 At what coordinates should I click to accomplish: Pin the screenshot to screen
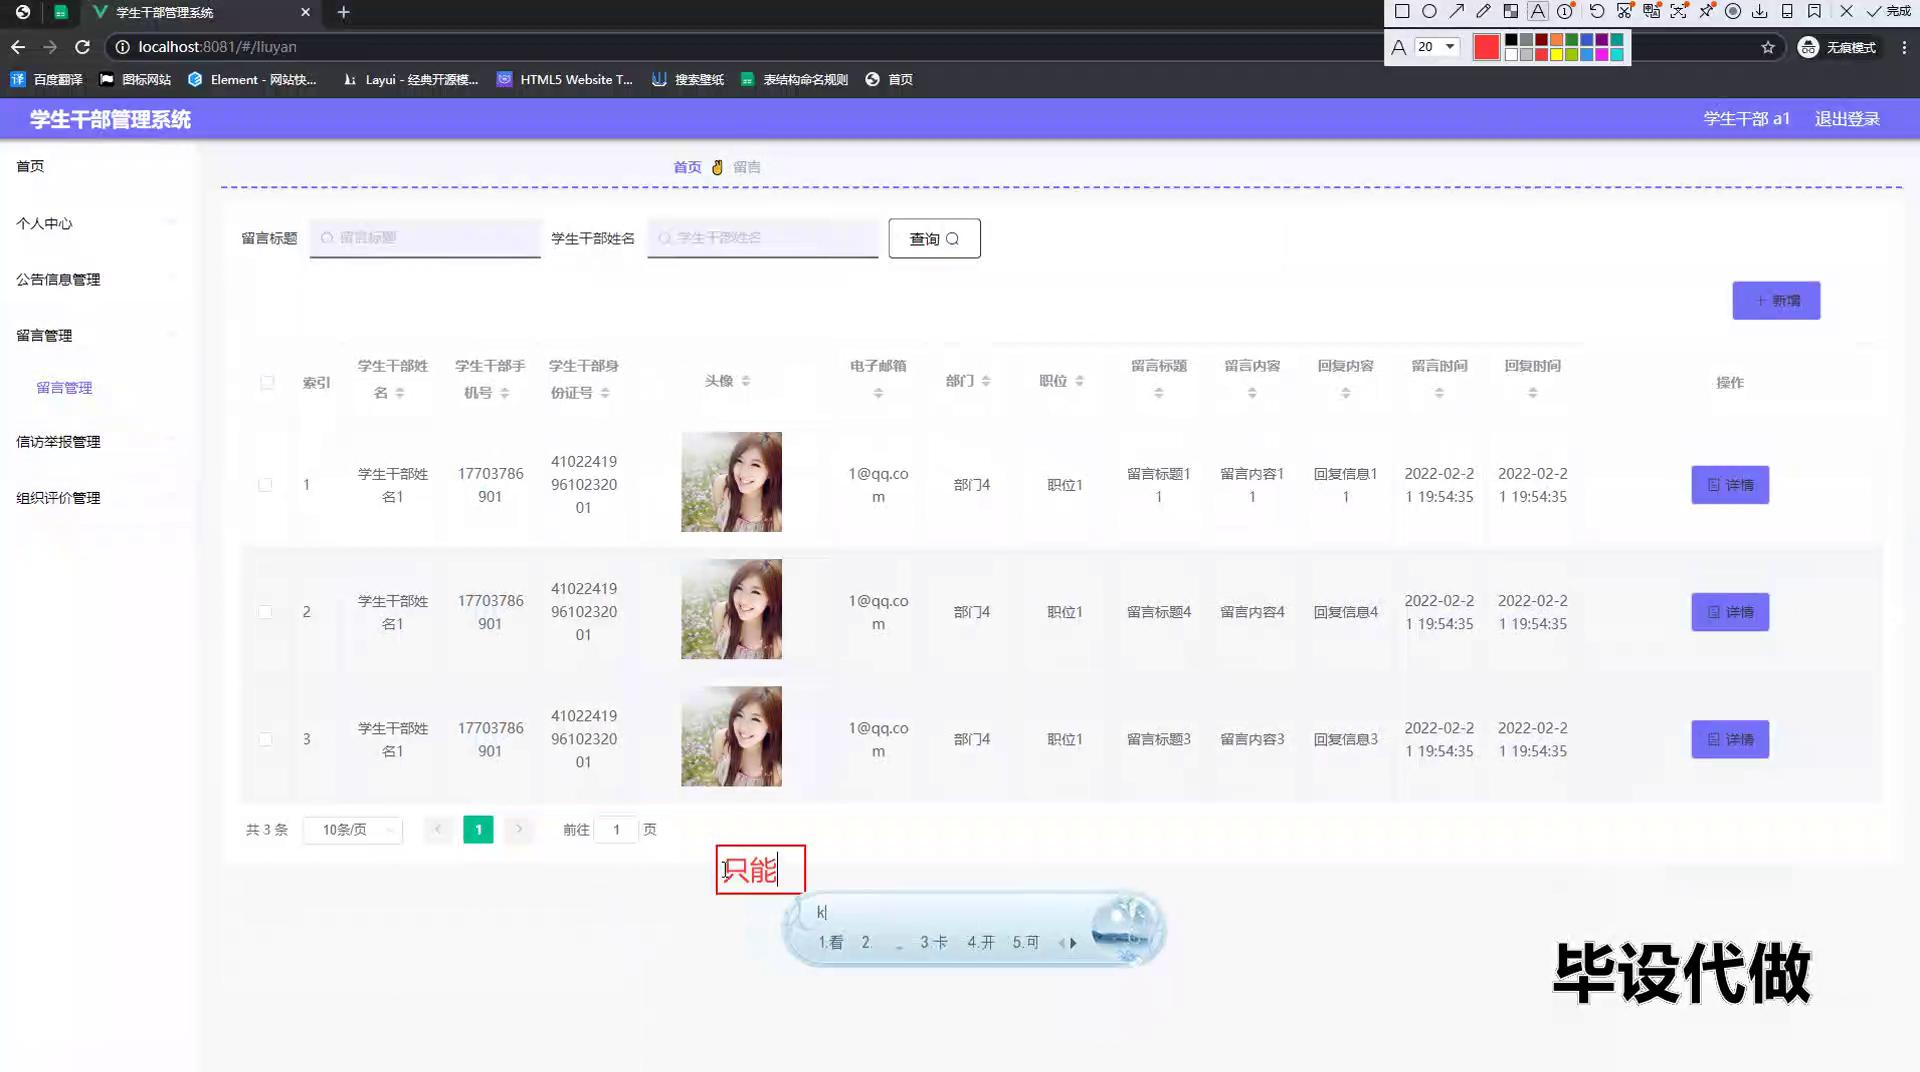tap(1706, 12)
